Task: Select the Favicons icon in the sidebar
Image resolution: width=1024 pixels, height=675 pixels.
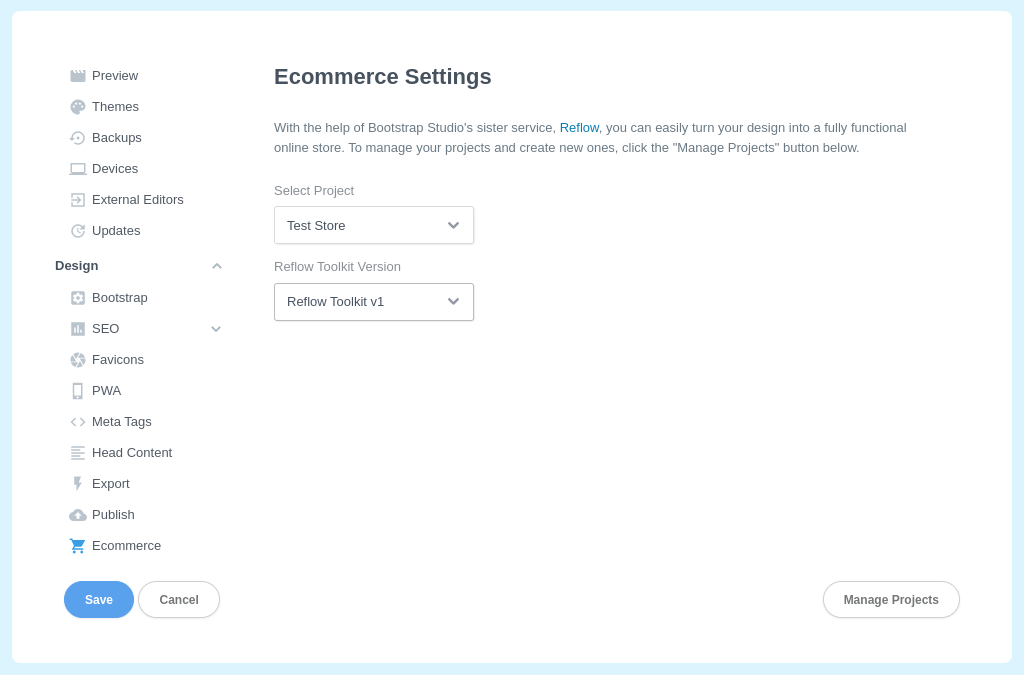Action: (x=77, y=359)
